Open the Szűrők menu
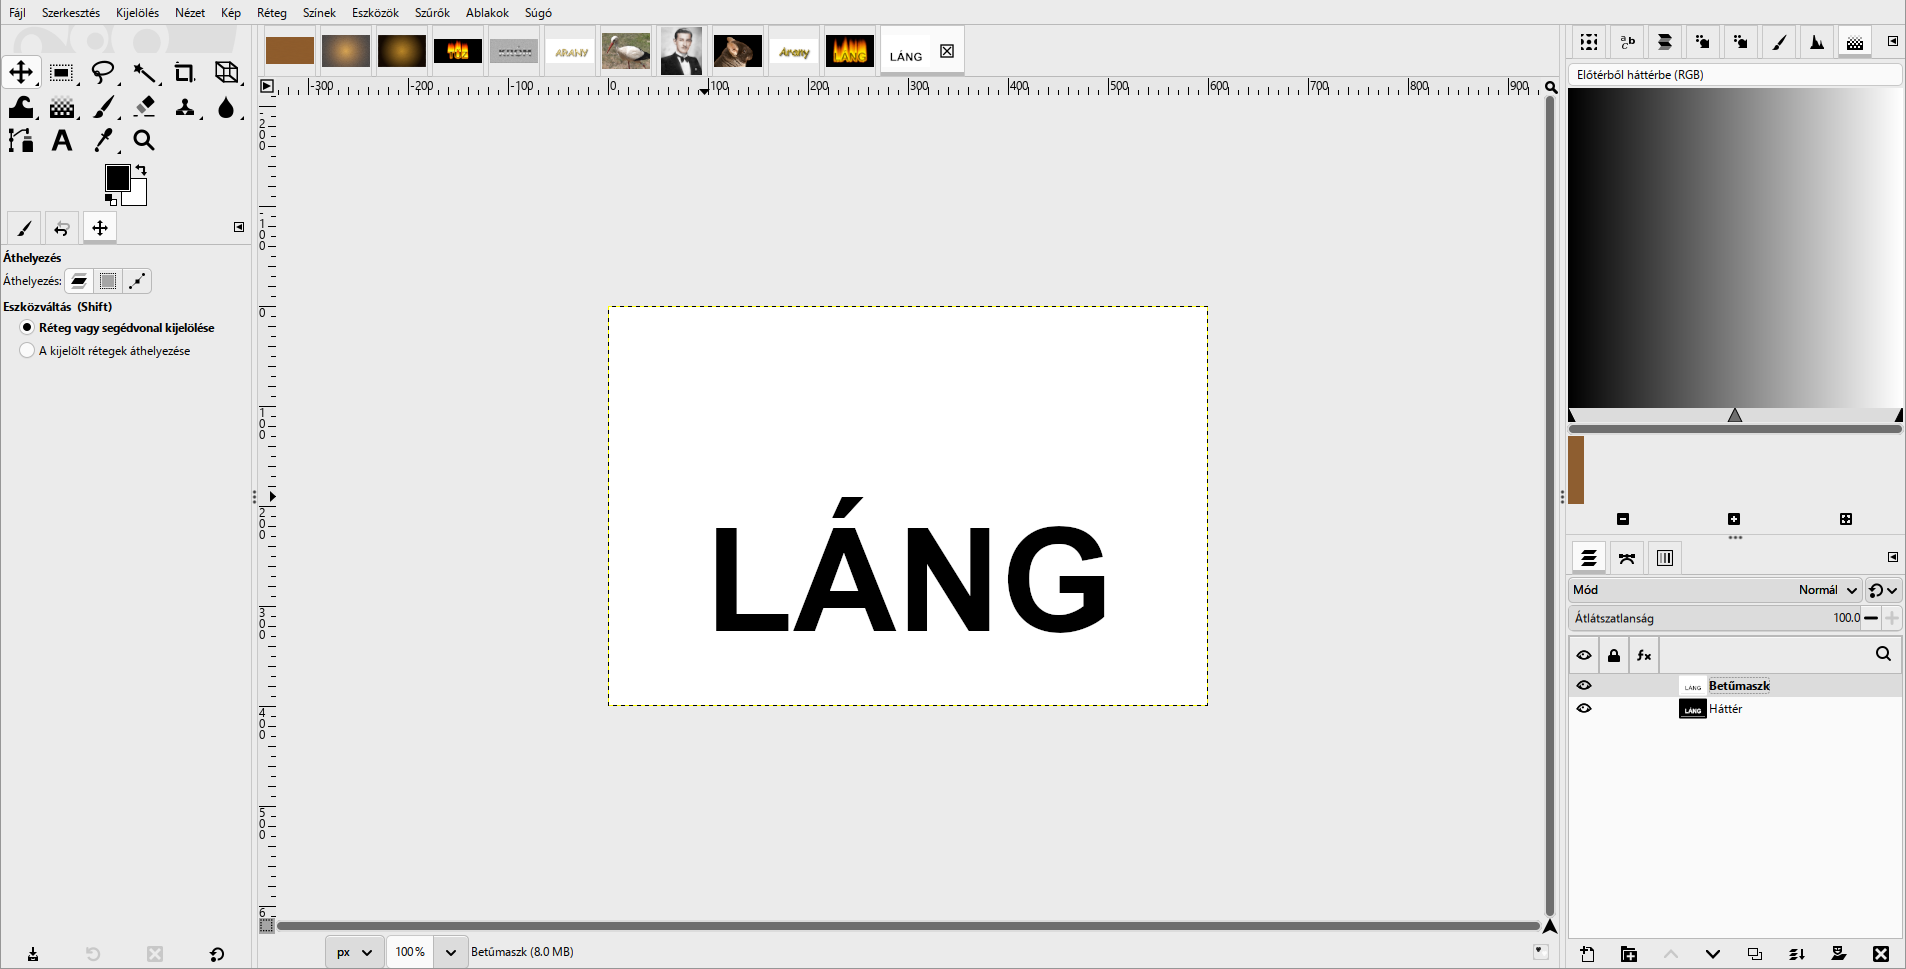The image size is (1906, 969). [x=432, y=13]
